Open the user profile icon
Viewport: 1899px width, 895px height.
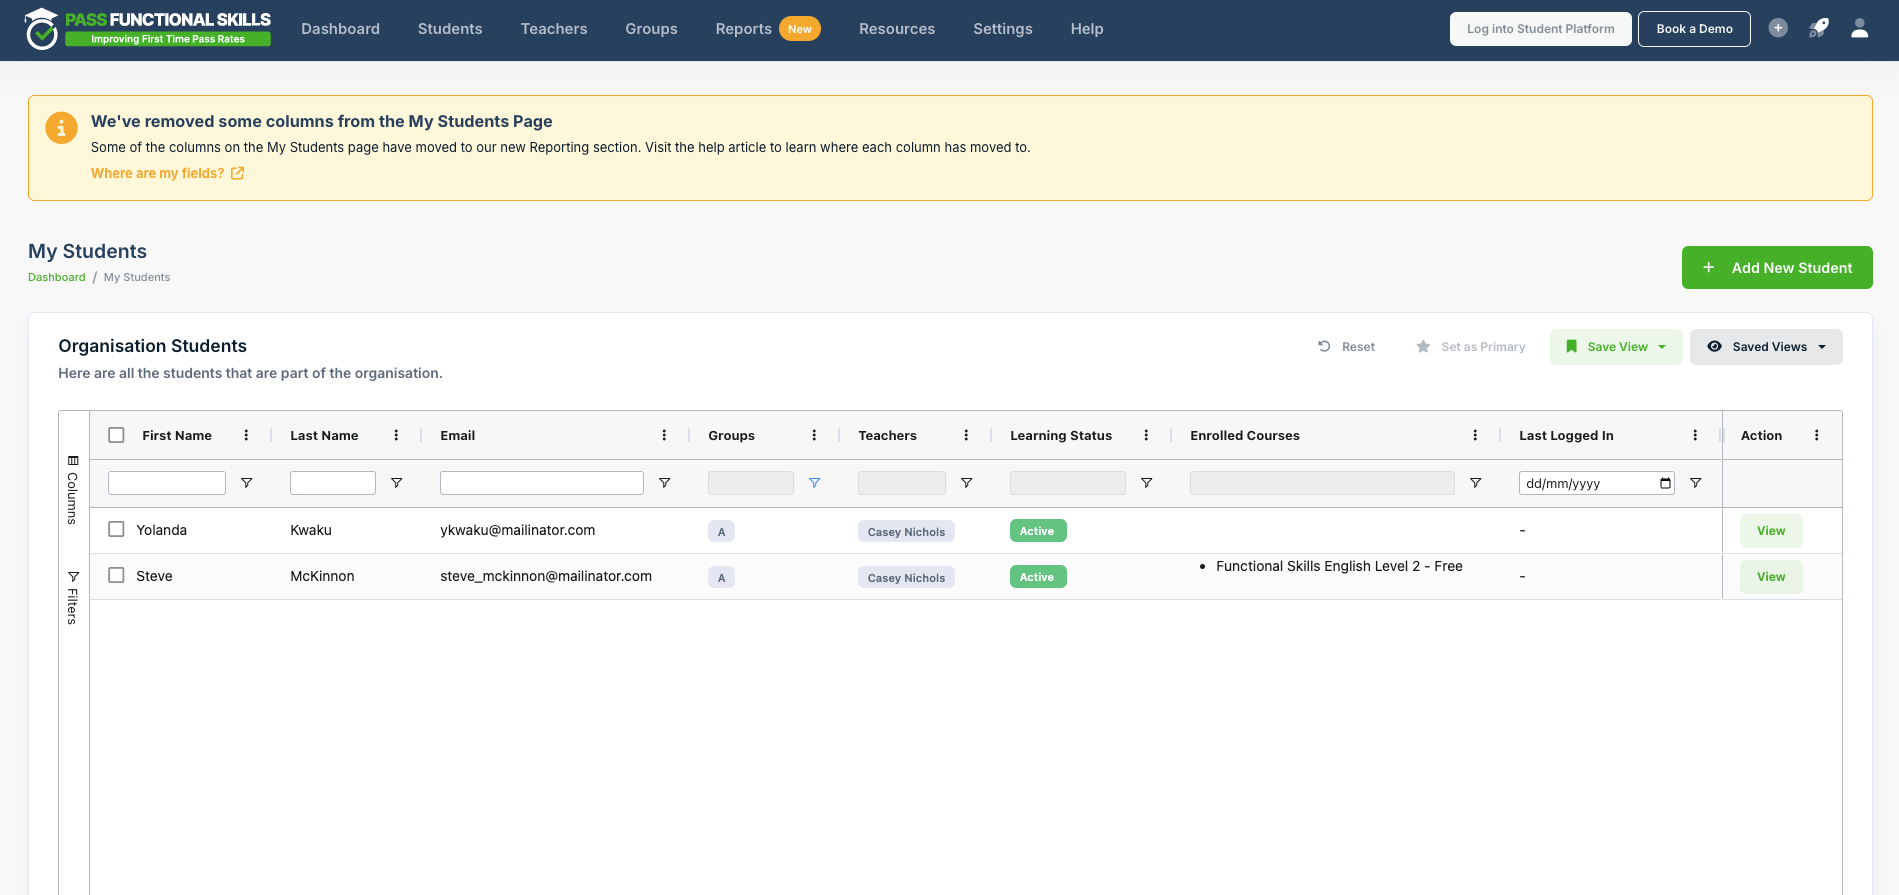(1859, 28)
